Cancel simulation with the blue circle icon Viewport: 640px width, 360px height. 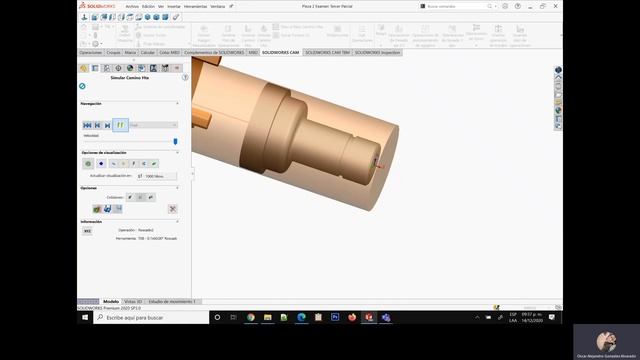(82, 86)
